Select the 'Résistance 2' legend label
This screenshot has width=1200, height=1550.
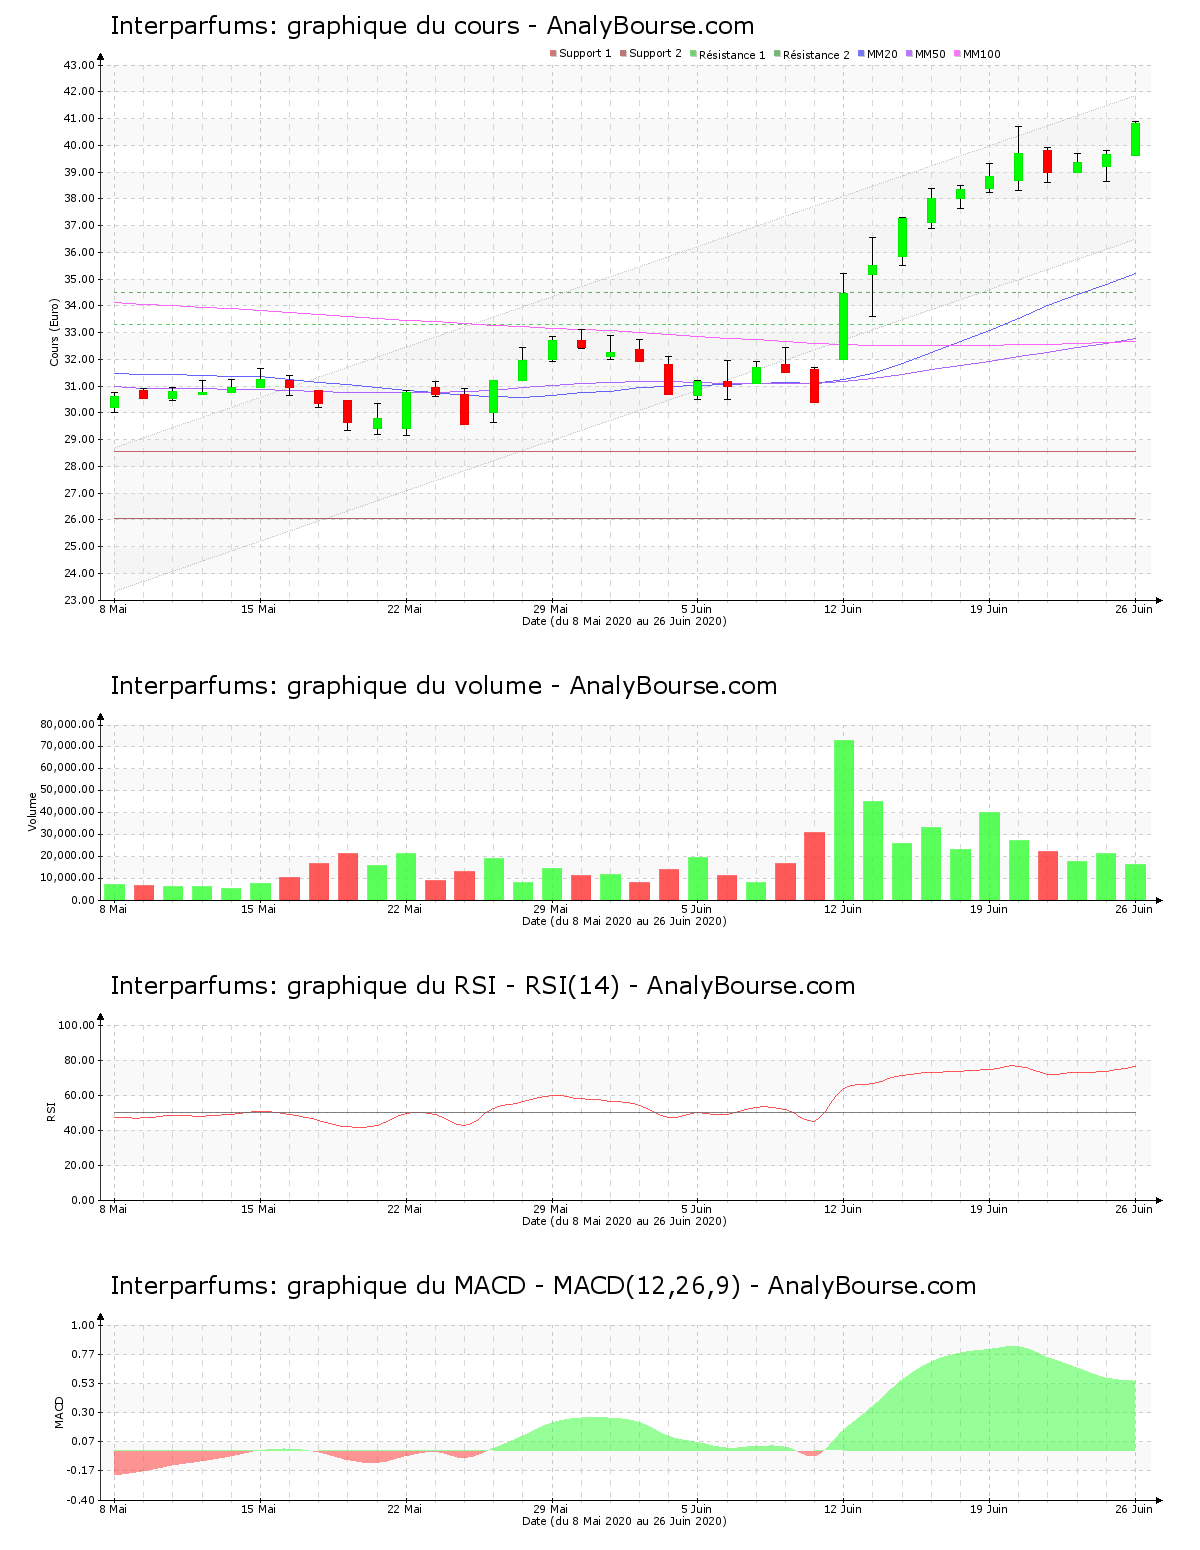click(x=816, y=55)
